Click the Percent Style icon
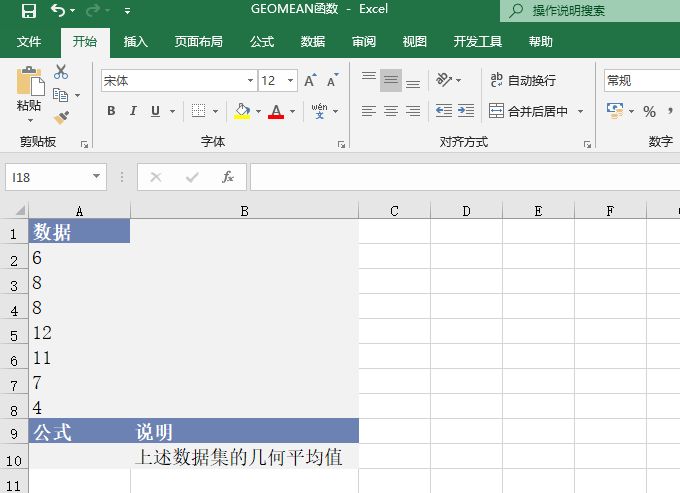The image size is (680, 493). 649,111
